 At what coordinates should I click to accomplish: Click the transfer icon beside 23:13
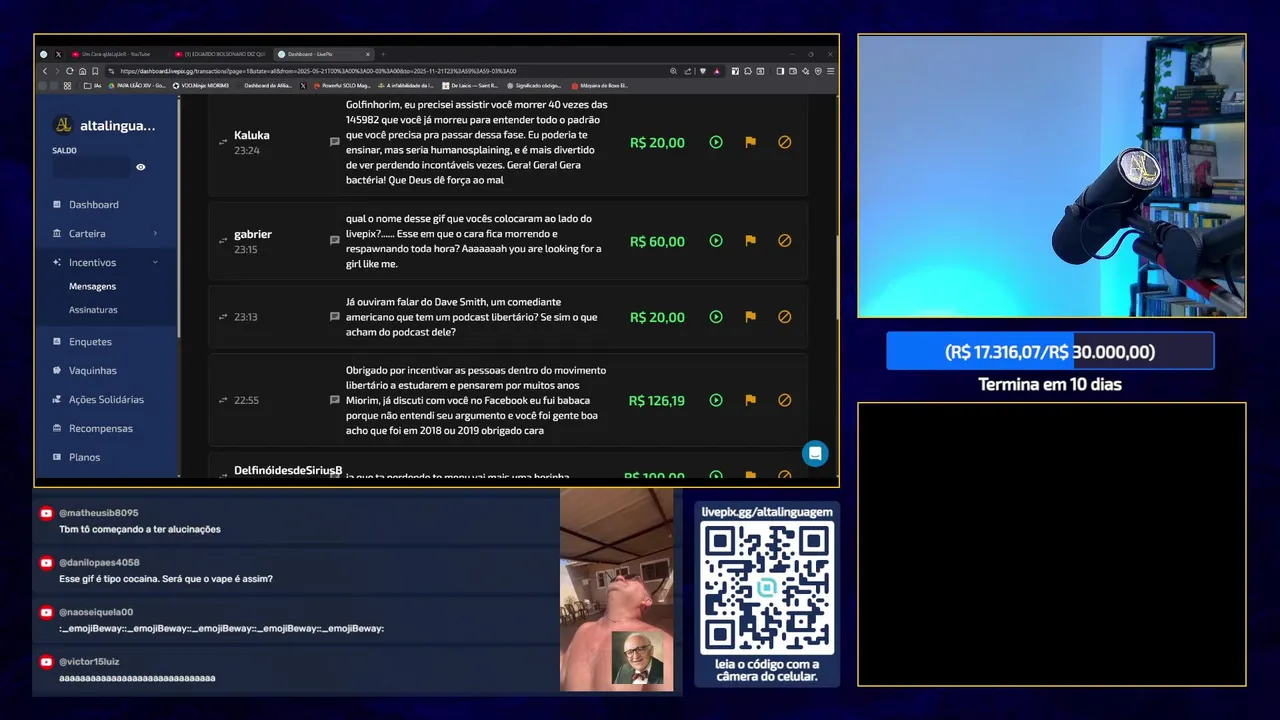223,317
